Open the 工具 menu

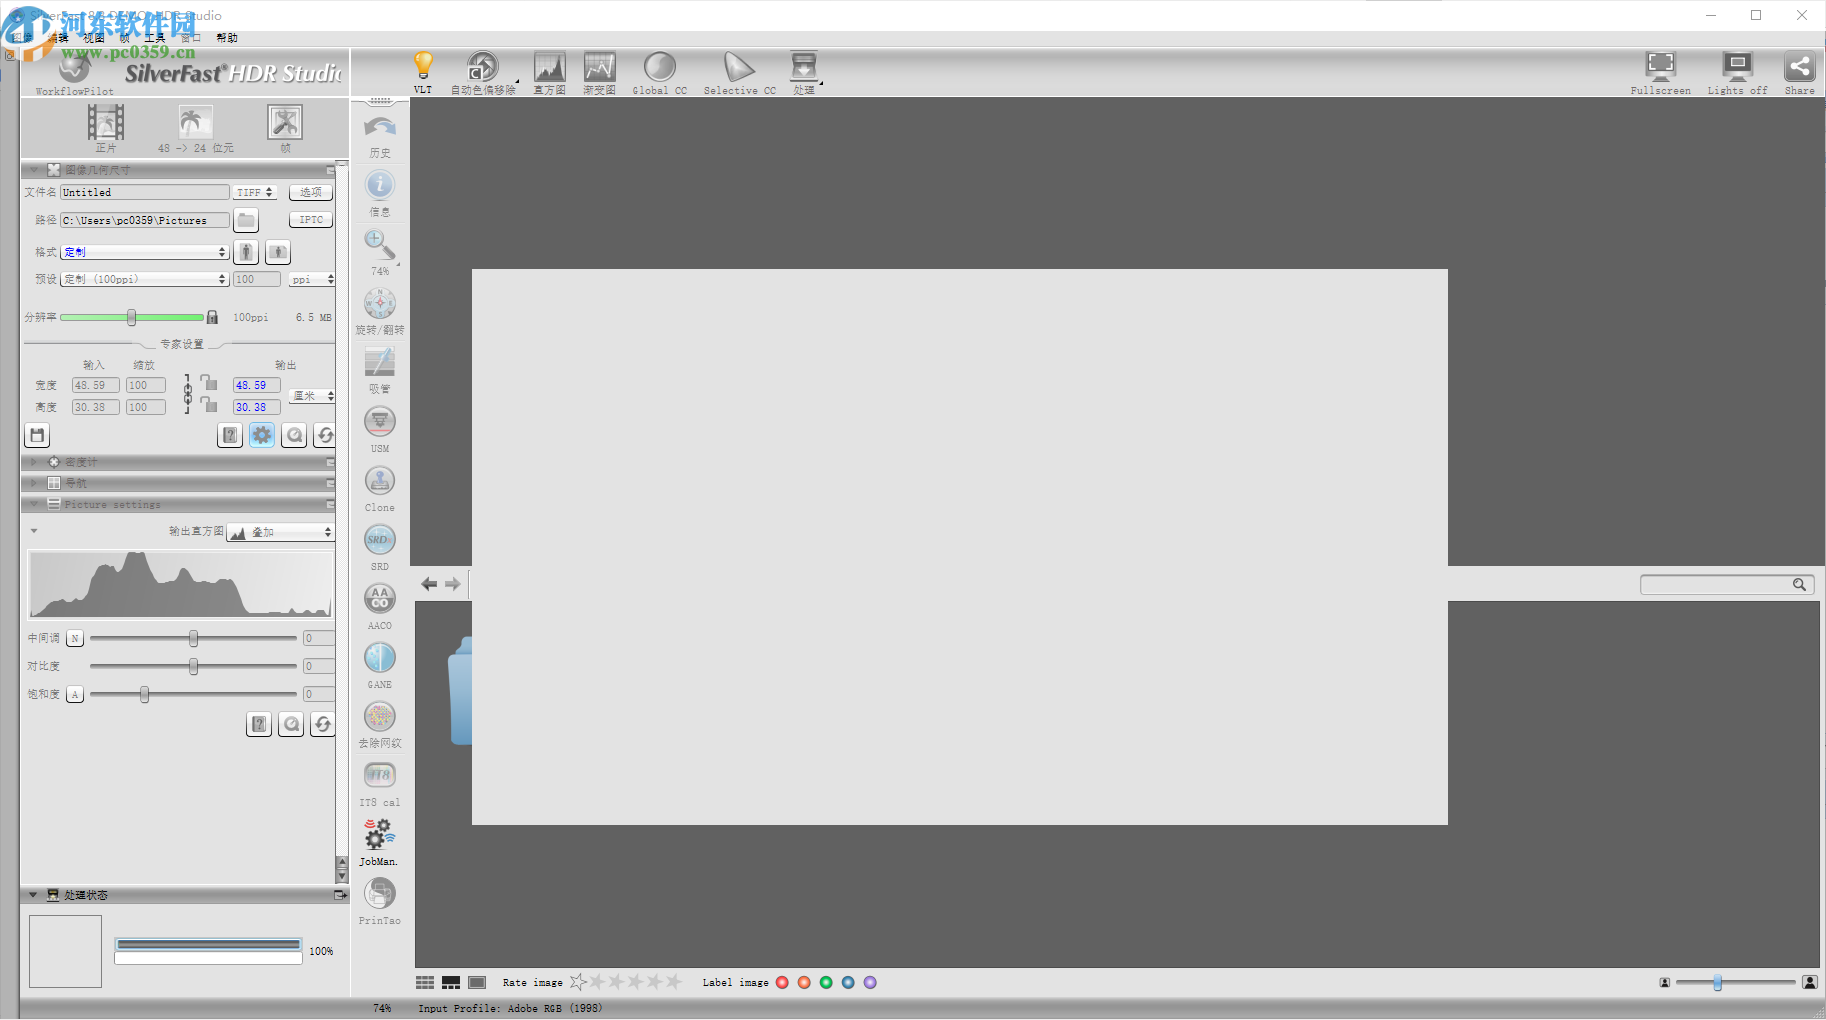155,38
